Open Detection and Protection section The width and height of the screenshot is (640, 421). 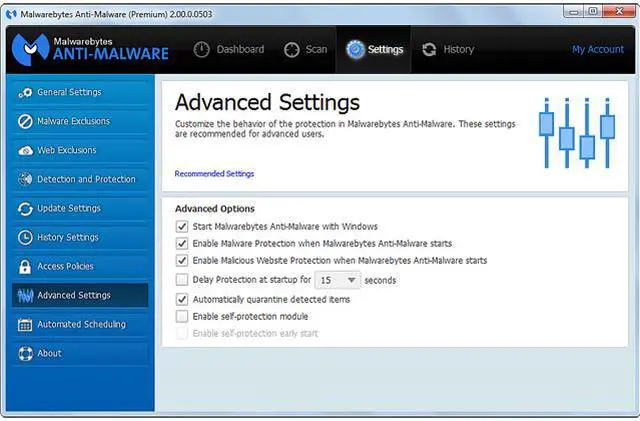[80, 179]
